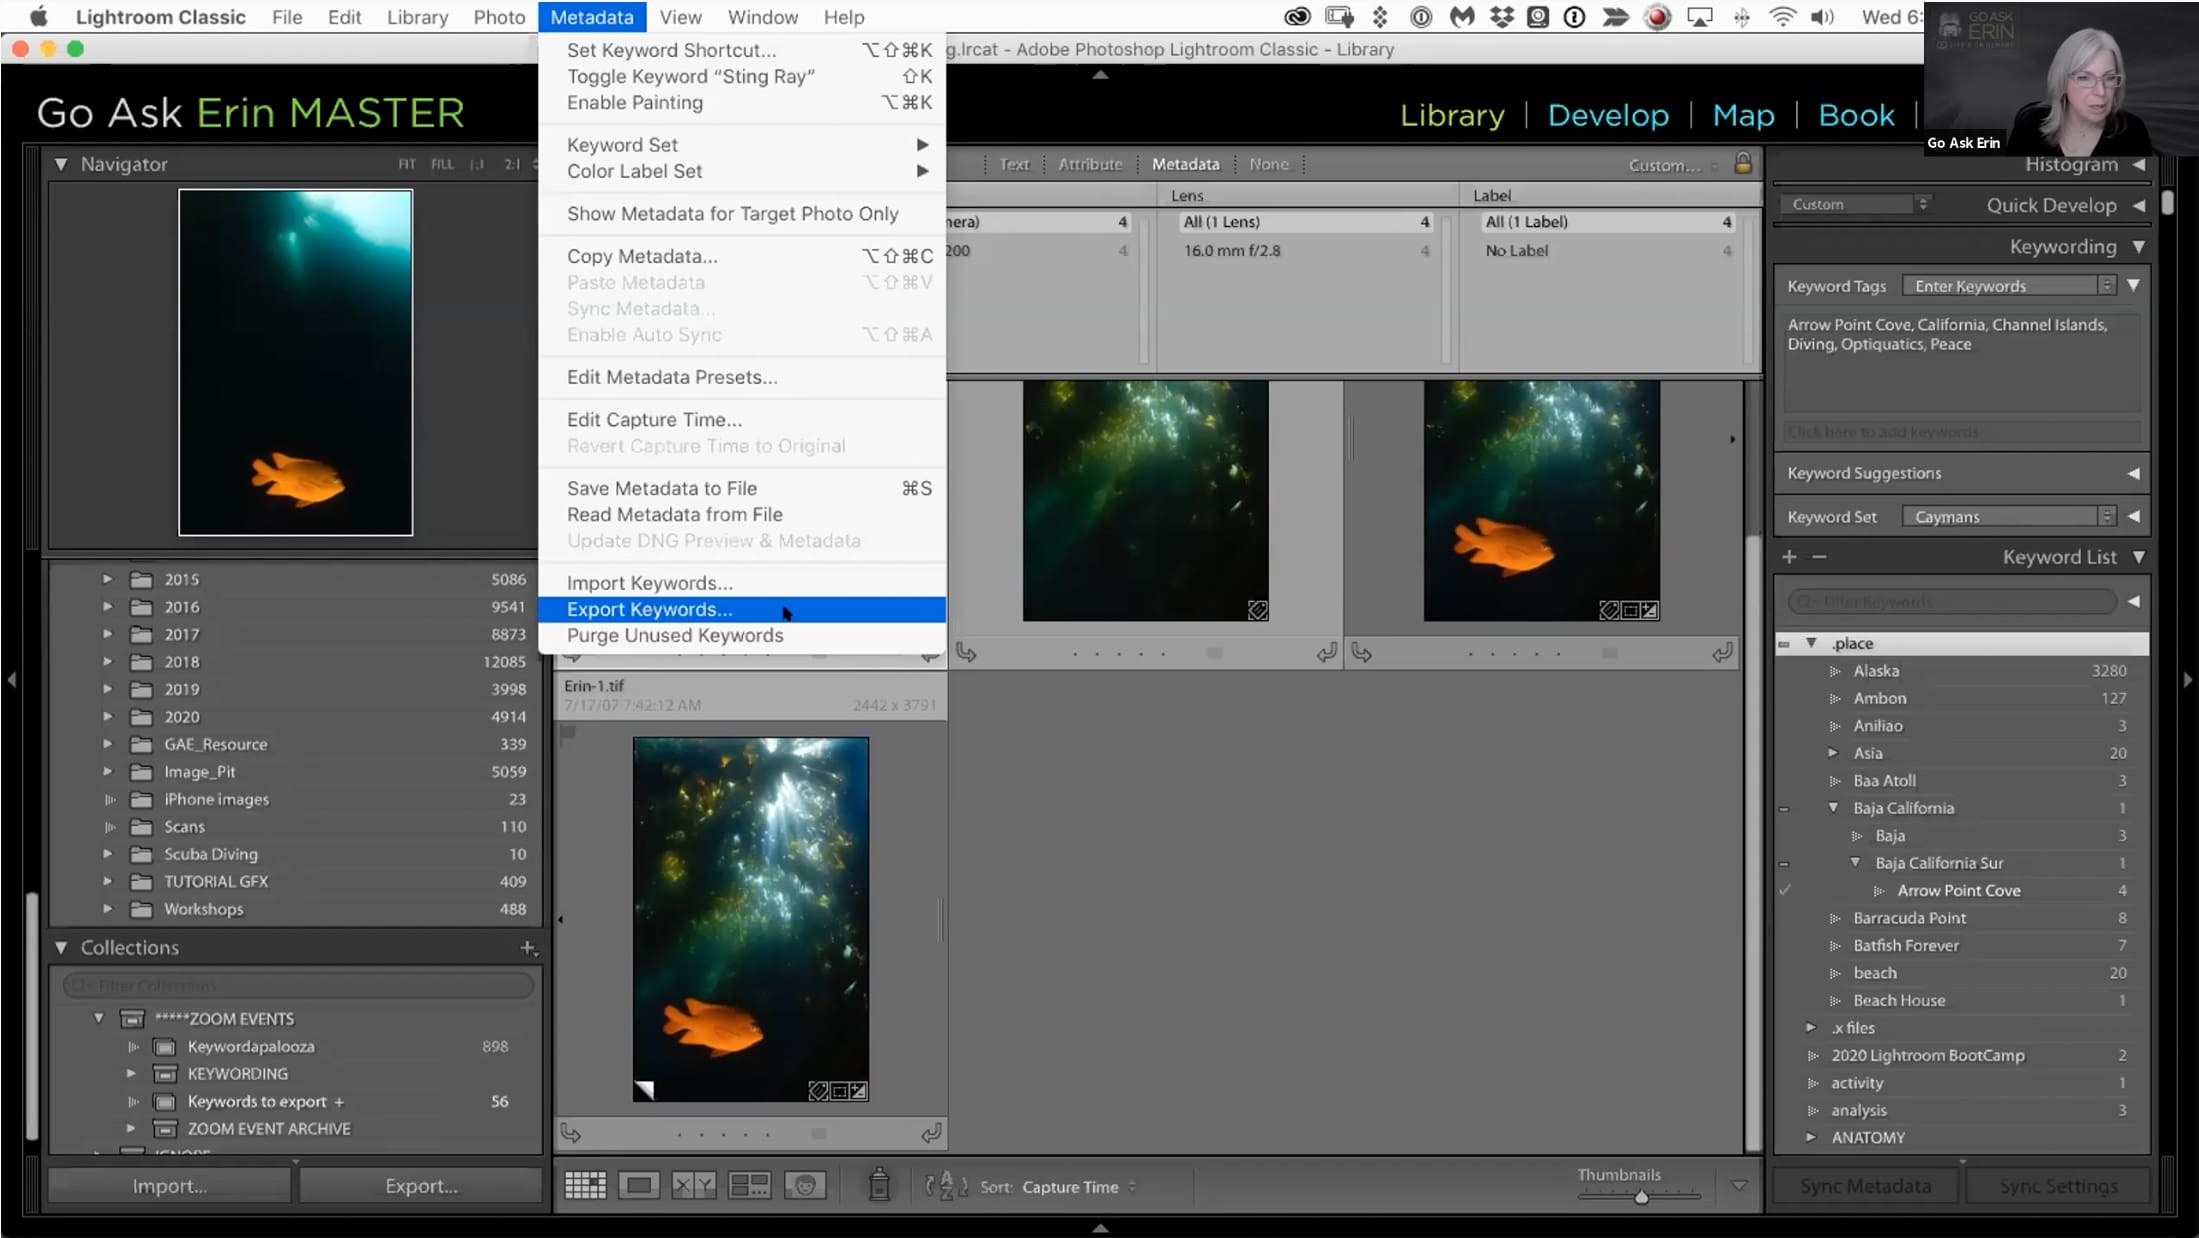This screenshot has width=2199, height=1238.
Task: Click the Import button
Action: coord(169,1186)
